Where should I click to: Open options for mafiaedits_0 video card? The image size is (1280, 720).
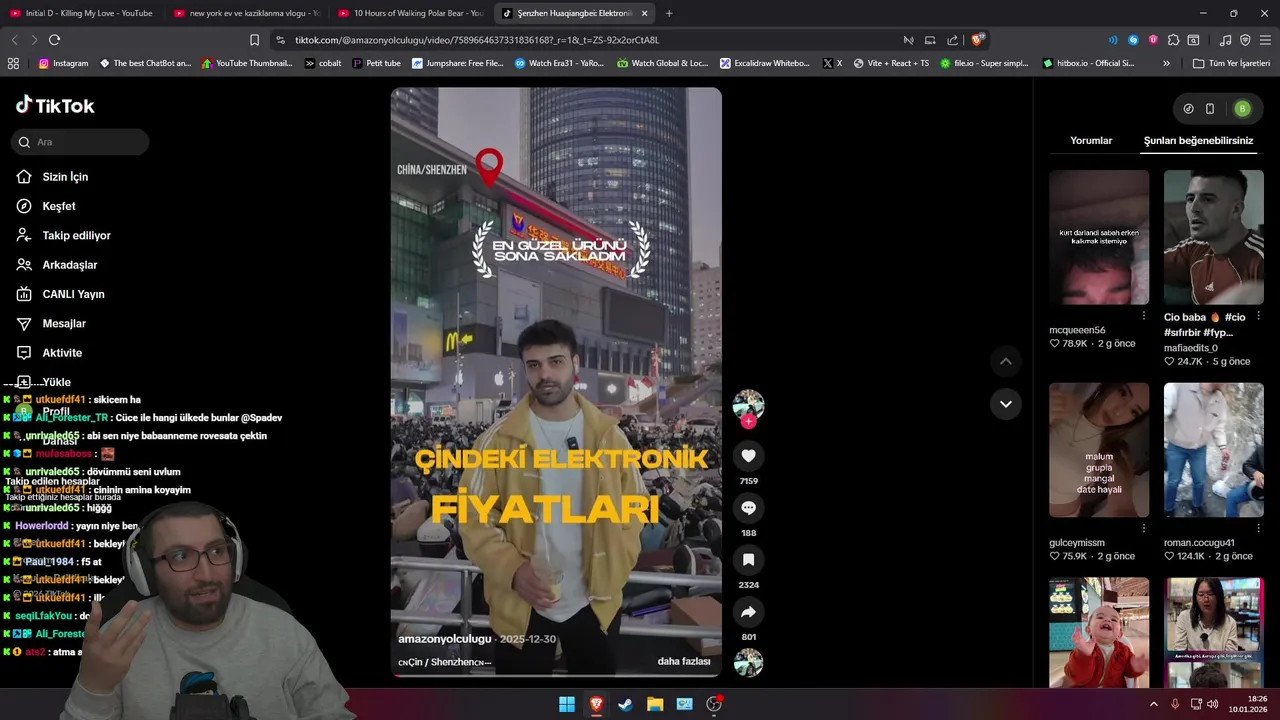coord(1258,316)
